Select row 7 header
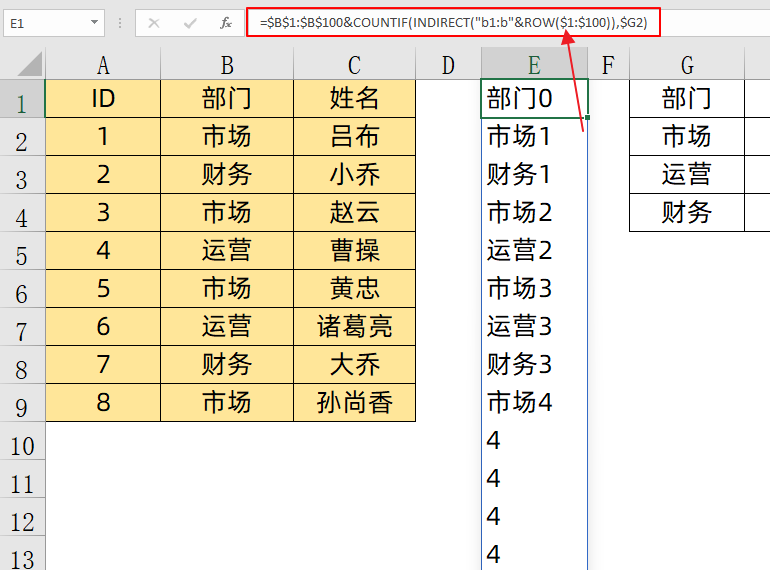The height and width of the screenshot is (570, 770). [22, 326]
